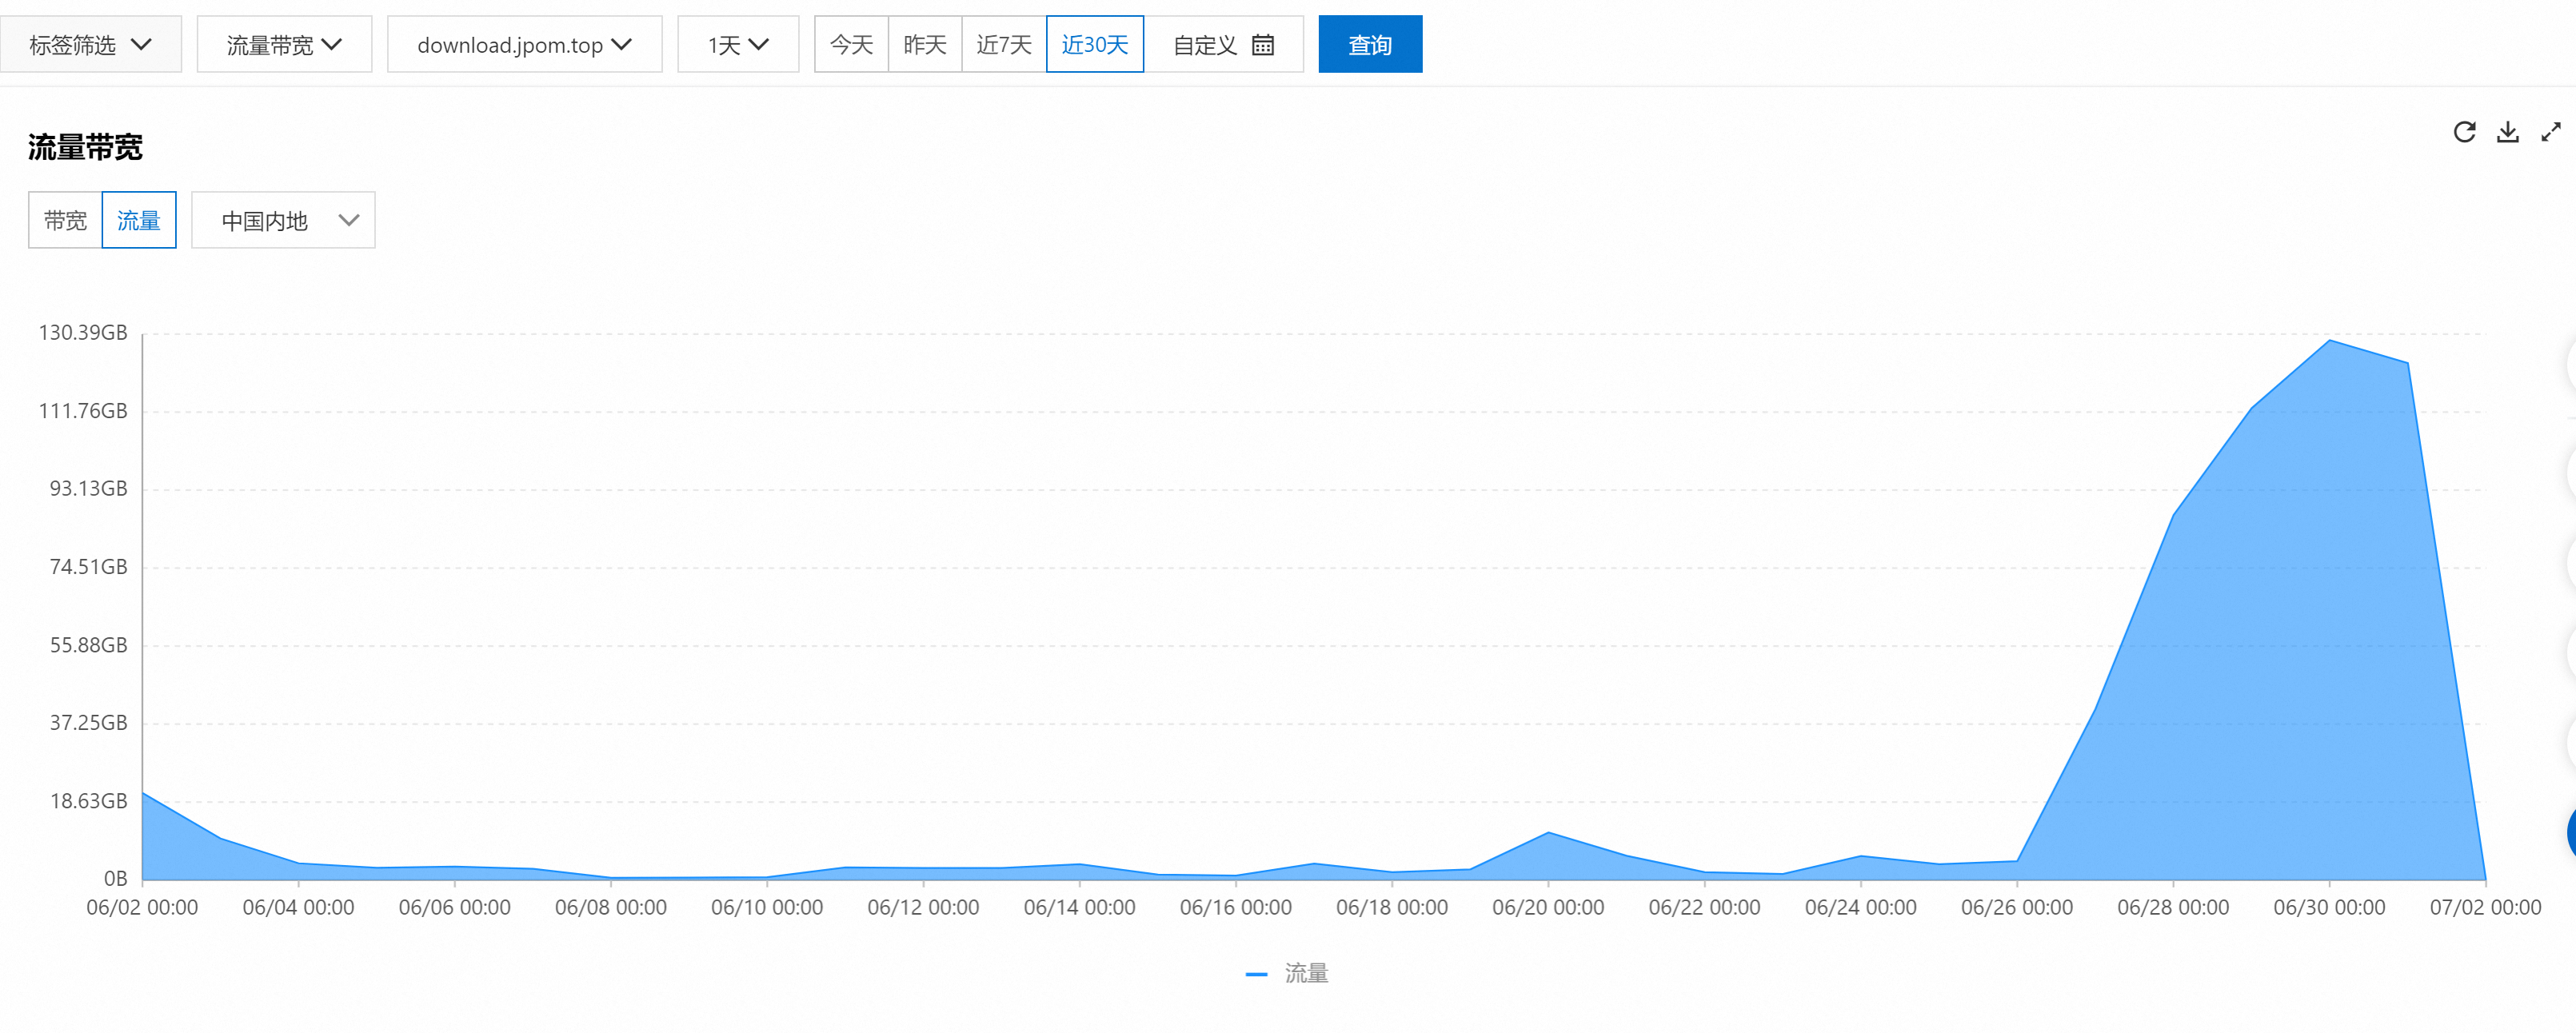Switch chart to 带宽 view
Image resolution: width=2576 pixels, height=1033 pixels.
66,220
